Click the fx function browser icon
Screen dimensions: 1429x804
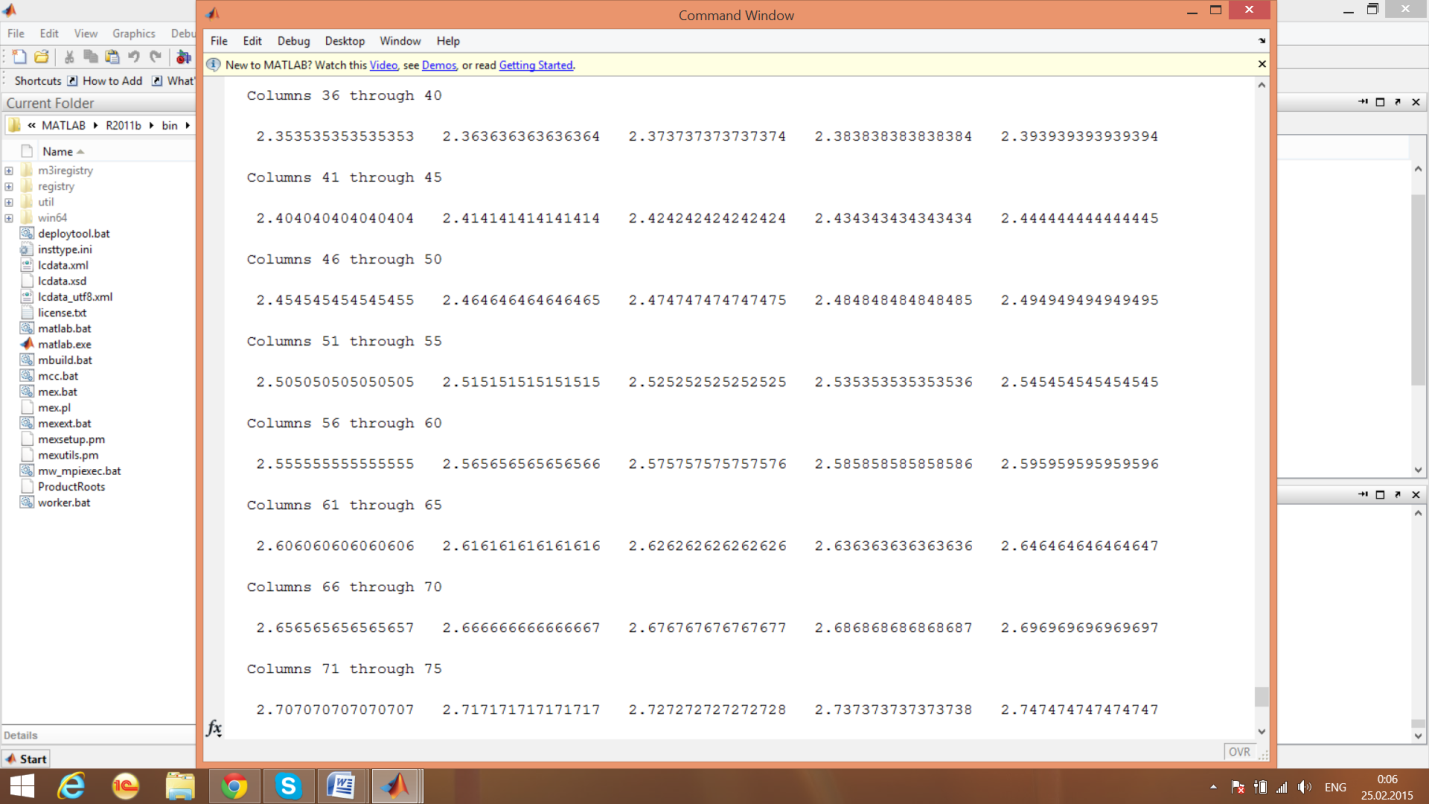point(214,728)
